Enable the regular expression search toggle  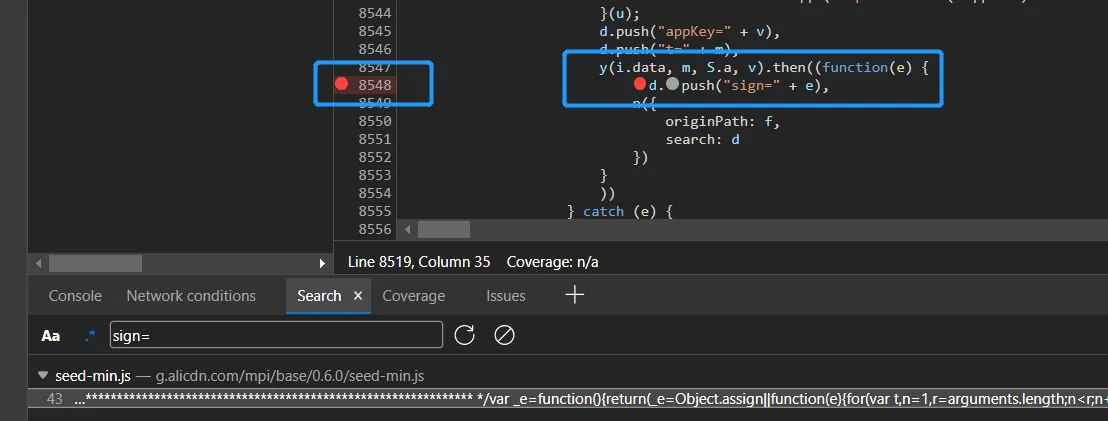tap(90, 336)
